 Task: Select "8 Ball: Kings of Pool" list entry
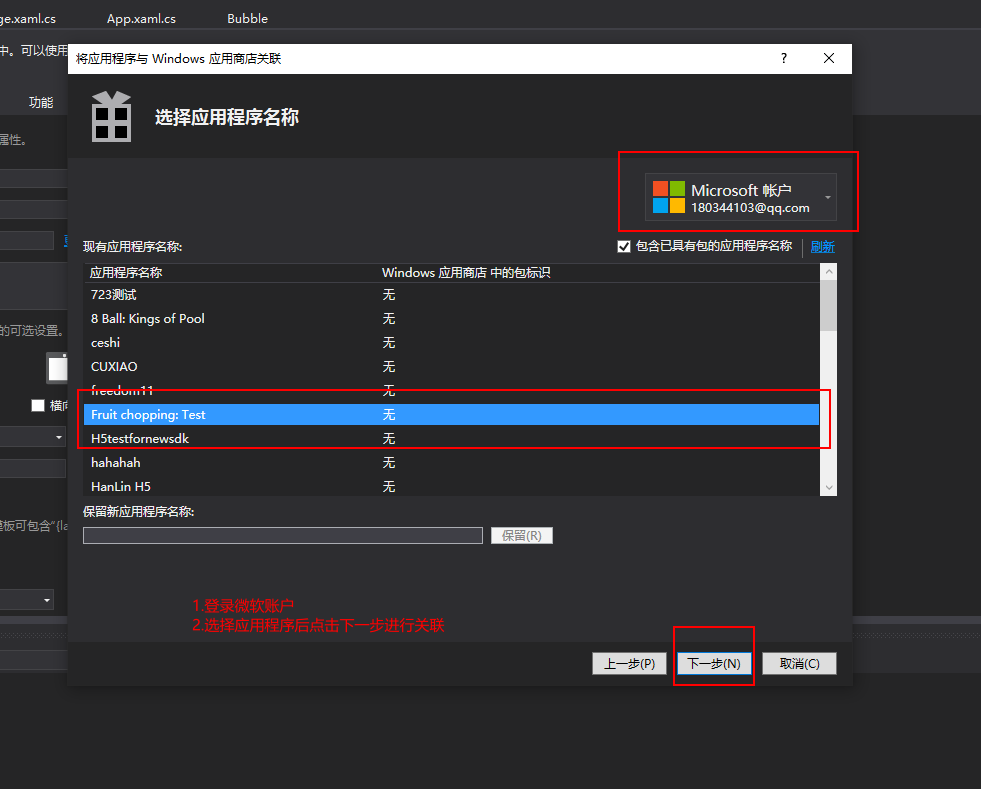coord(148,319)
